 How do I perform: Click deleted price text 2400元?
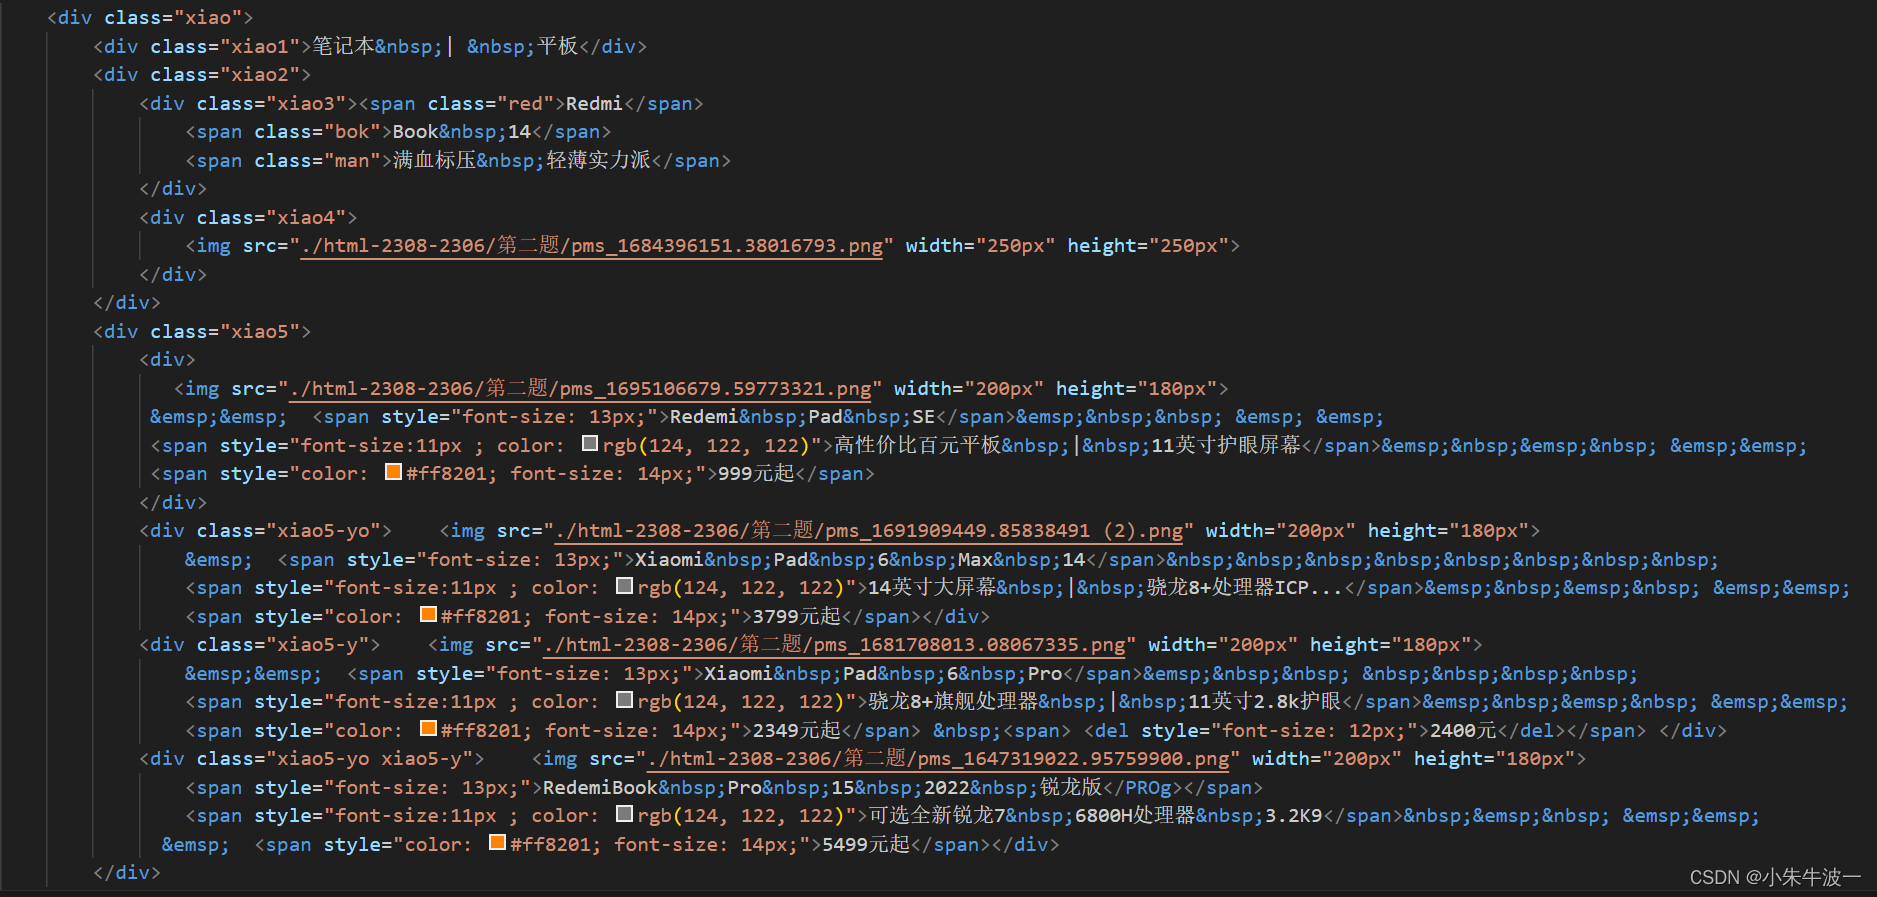(1463, 731)
